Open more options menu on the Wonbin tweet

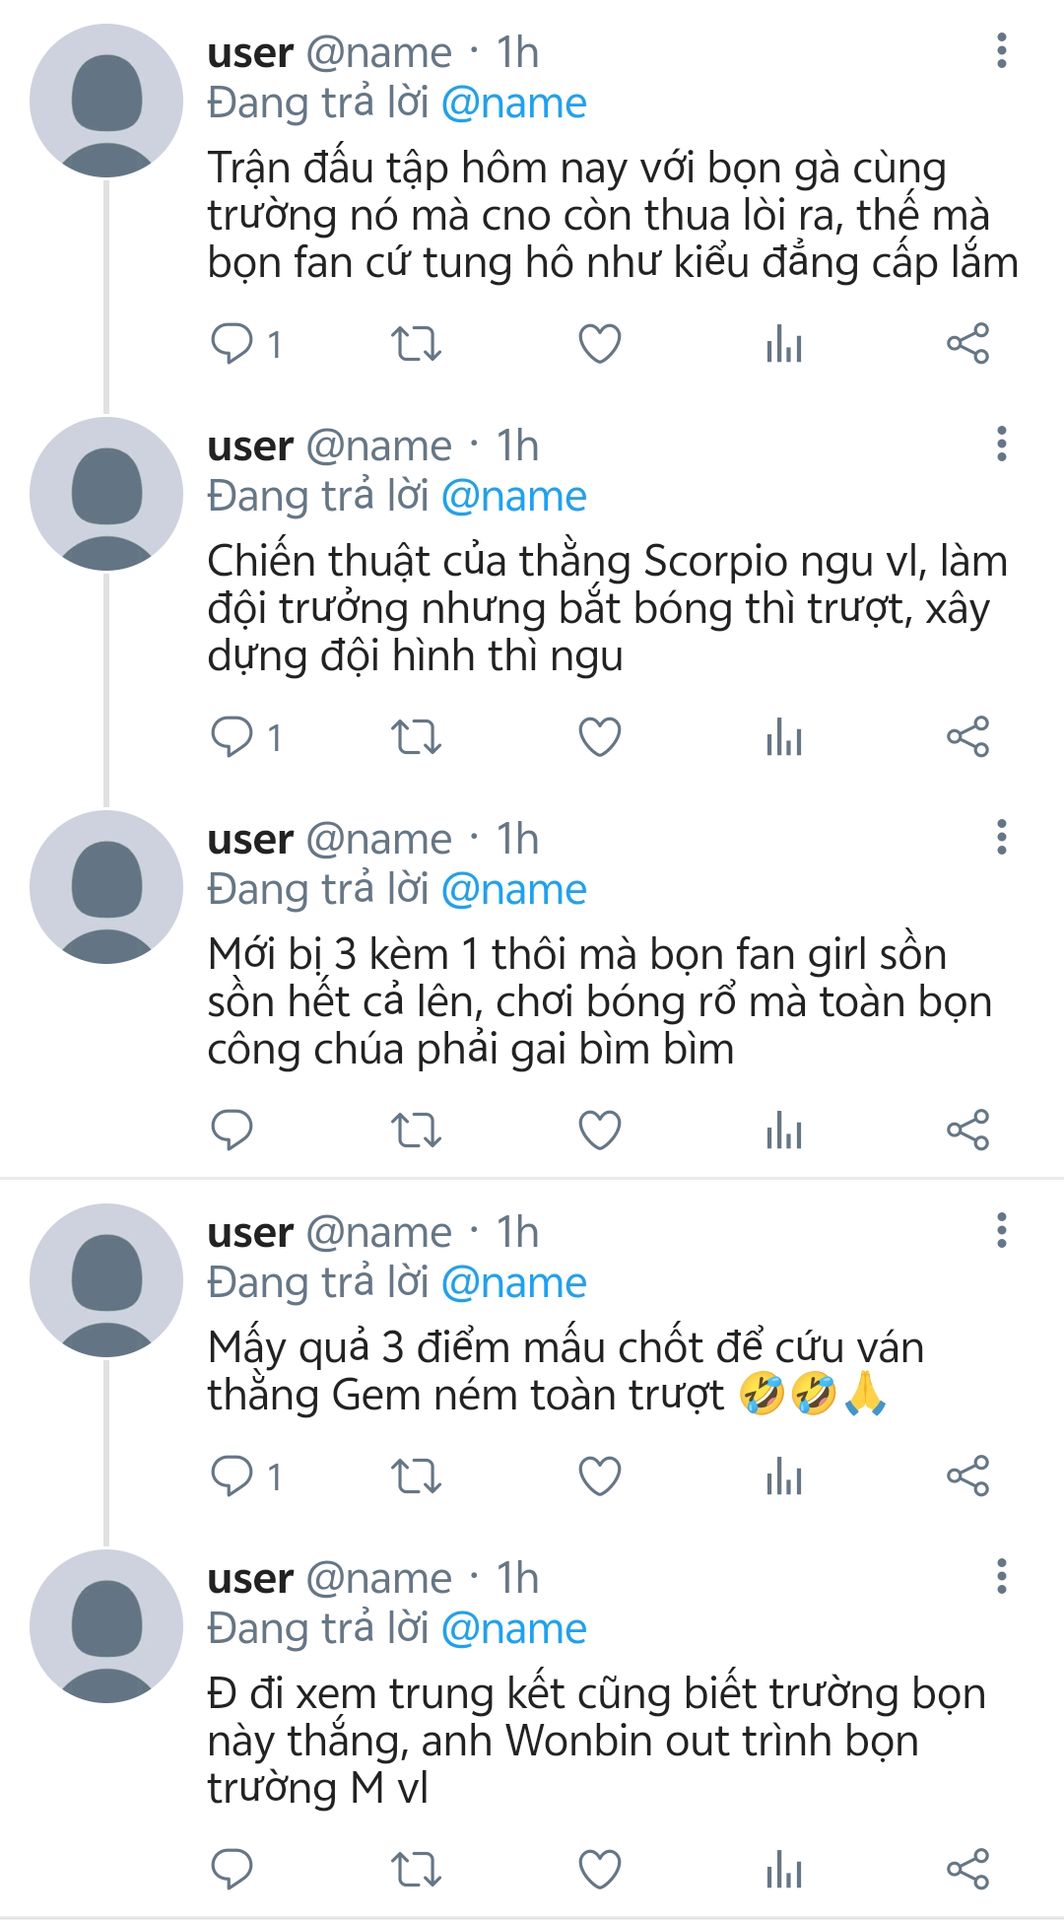coord(1001,1576)
